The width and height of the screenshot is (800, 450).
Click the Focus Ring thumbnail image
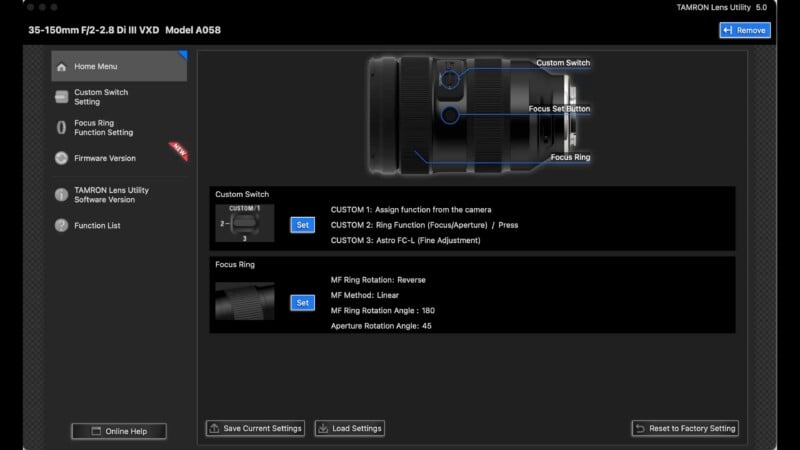pyautogui.click(x=245, y=301)
